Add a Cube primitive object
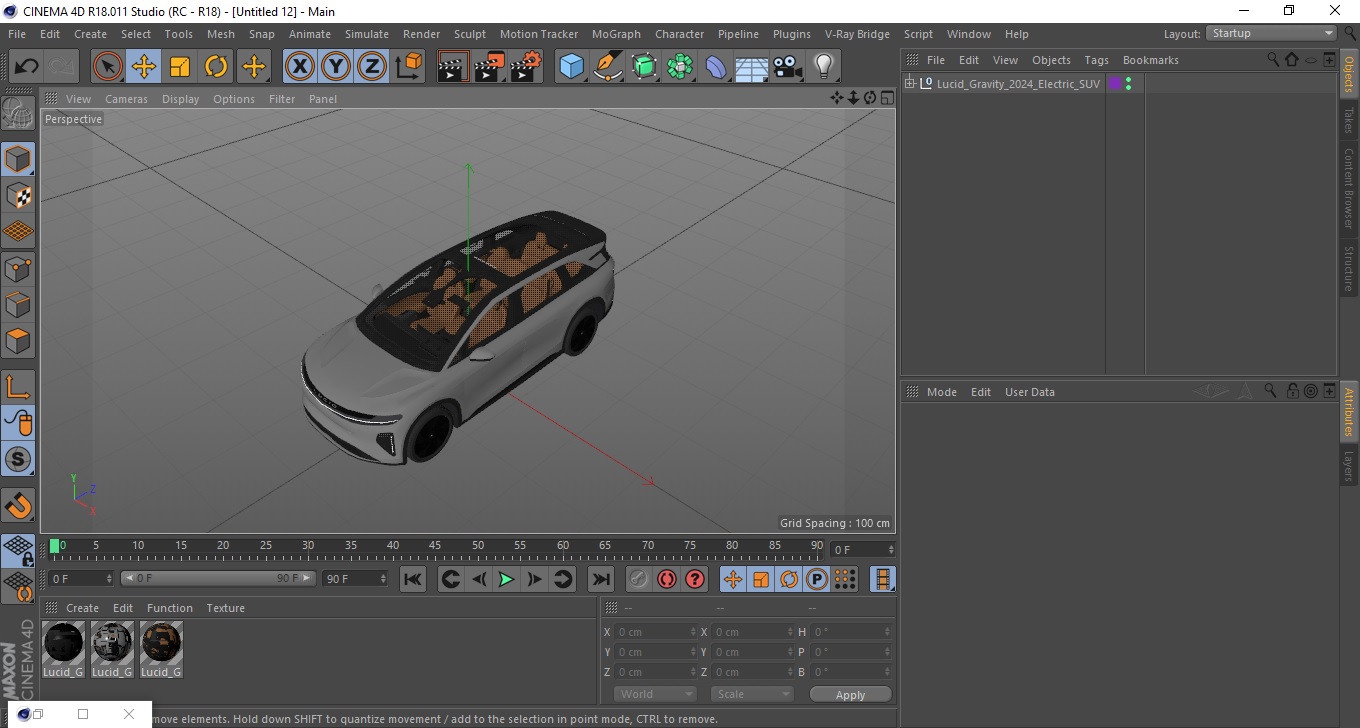Image resolution: width=1360 pixels, height=728 pixels. 571,67
